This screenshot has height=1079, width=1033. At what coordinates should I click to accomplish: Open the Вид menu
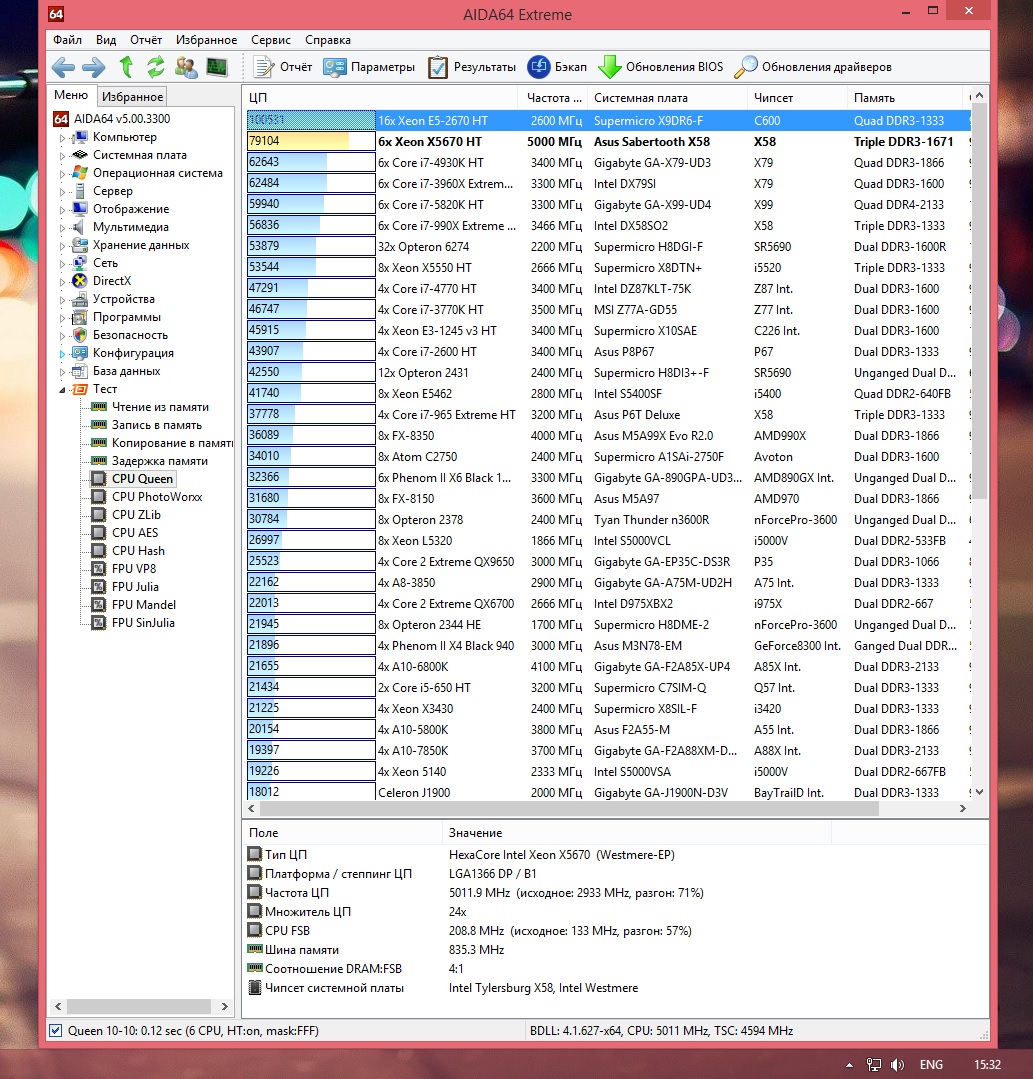106,40
